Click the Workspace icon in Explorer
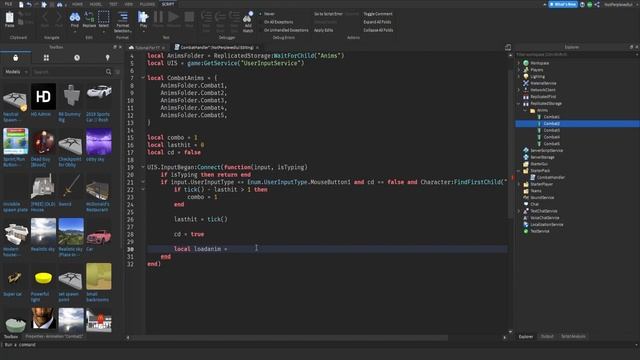The image size is (640, 360). (x=526, y=63)
